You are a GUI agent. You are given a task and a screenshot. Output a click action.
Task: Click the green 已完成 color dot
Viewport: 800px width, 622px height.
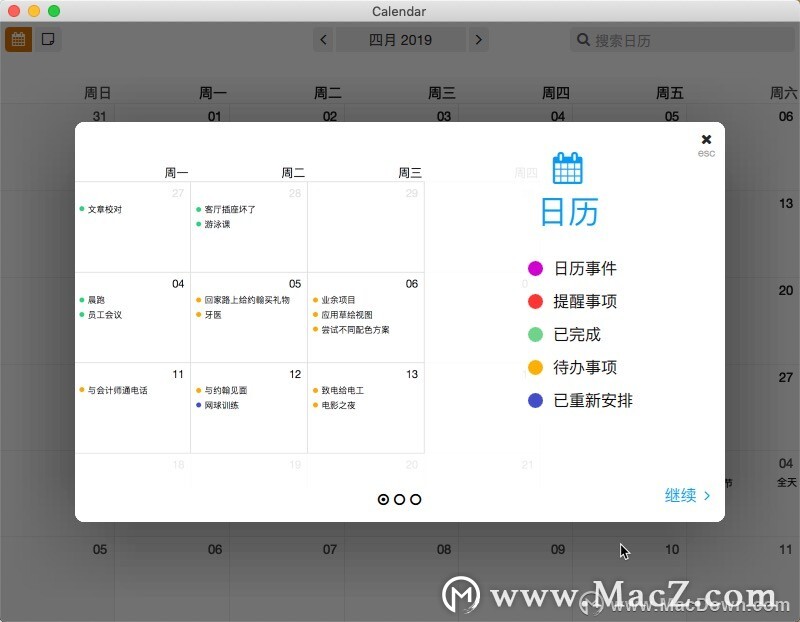[x=535, y=335]
